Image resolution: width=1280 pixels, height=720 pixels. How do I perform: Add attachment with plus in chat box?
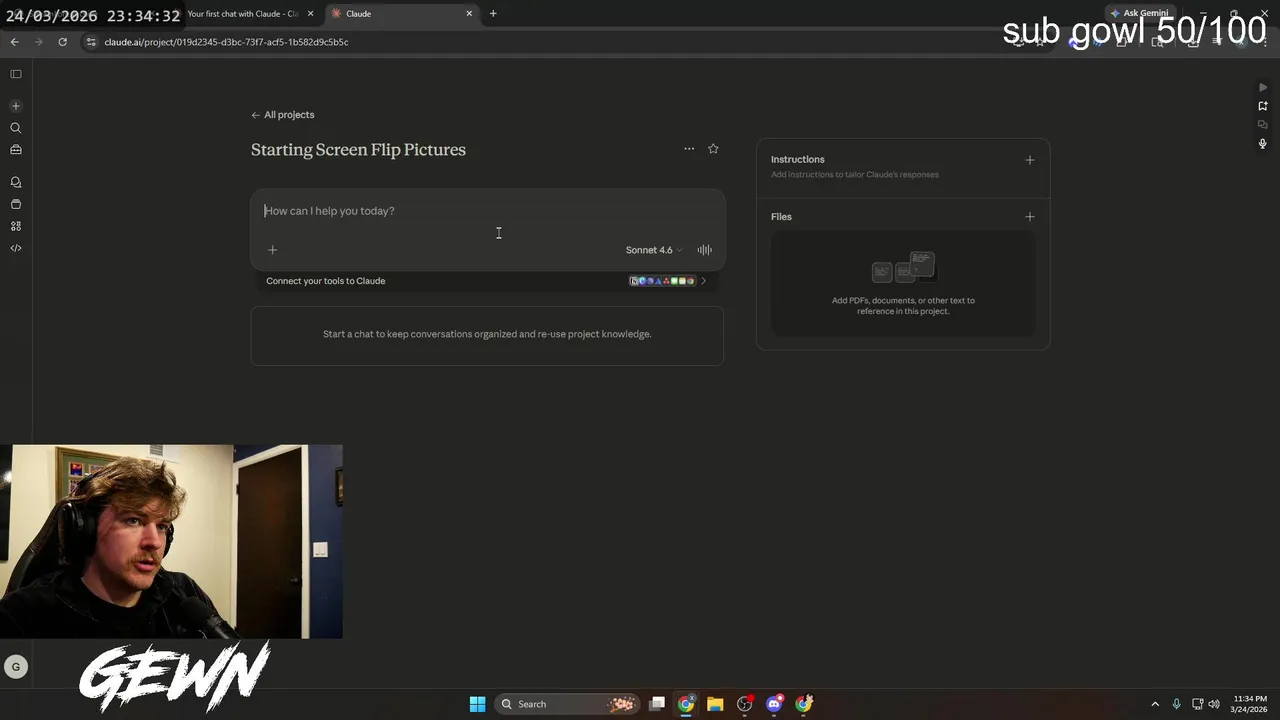pyautogui.click(x=272, y=250)
